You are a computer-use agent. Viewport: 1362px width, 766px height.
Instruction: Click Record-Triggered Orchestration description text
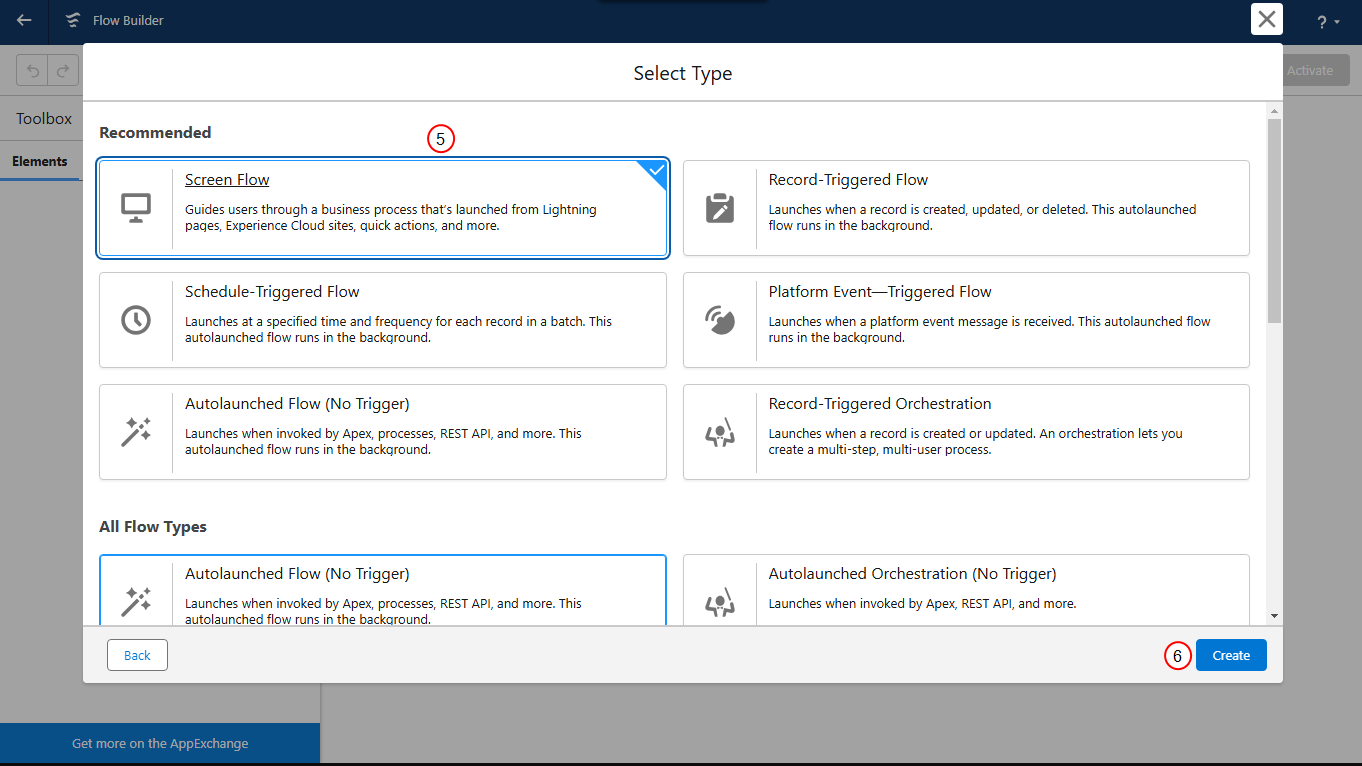click(975, 442)
